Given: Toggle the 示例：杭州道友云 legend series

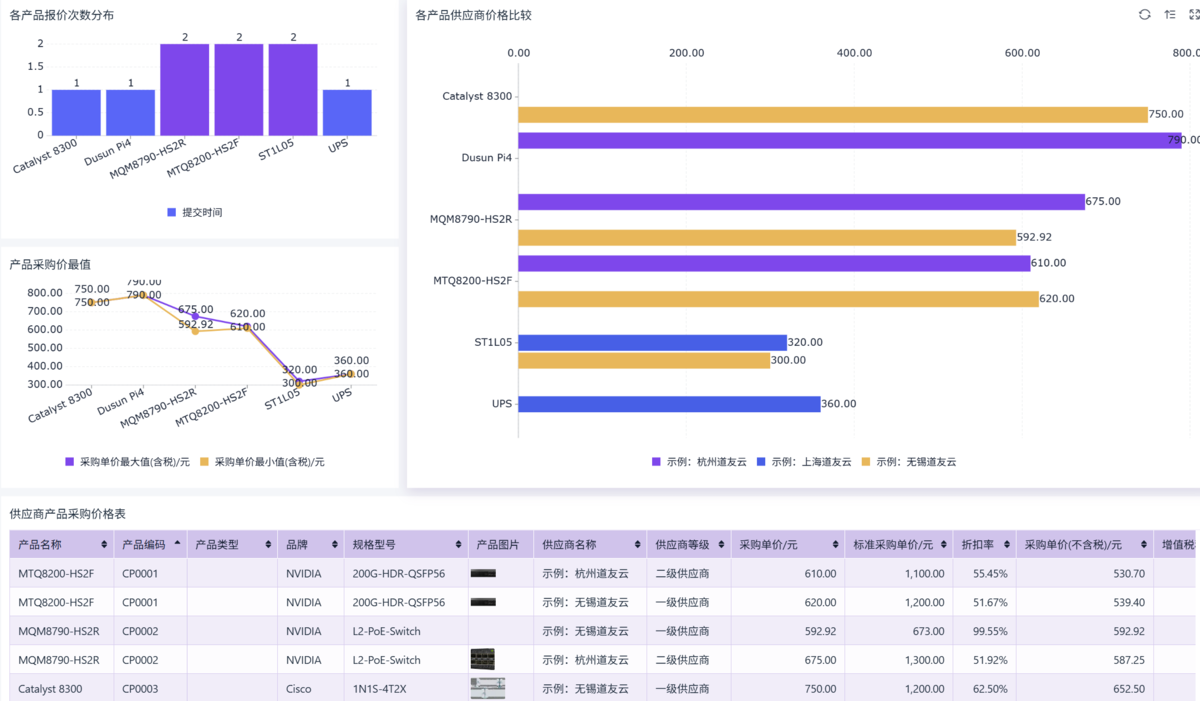Looking at the screenshot, I should [696, 462].
